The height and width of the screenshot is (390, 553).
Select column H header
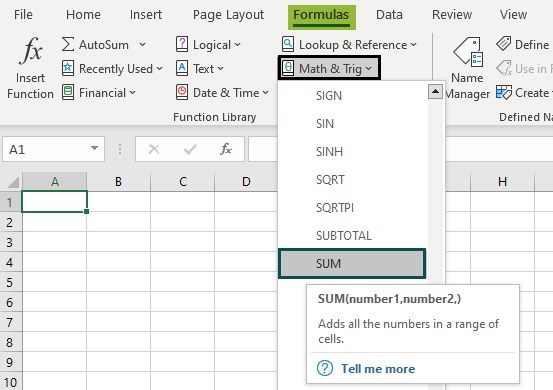[x=502, y=182]
